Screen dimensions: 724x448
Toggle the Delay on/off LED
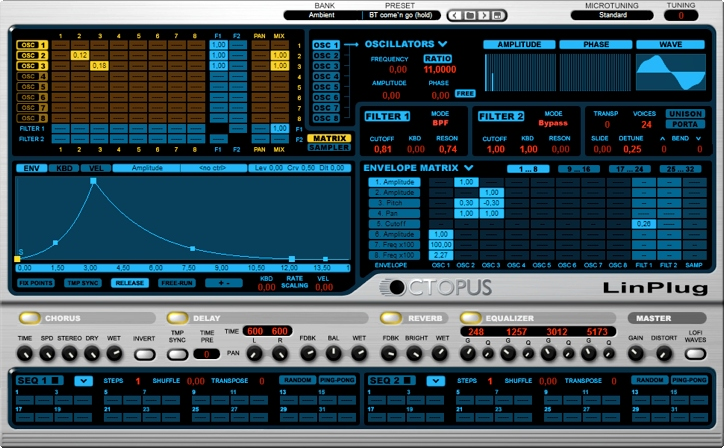coord(177,318)
